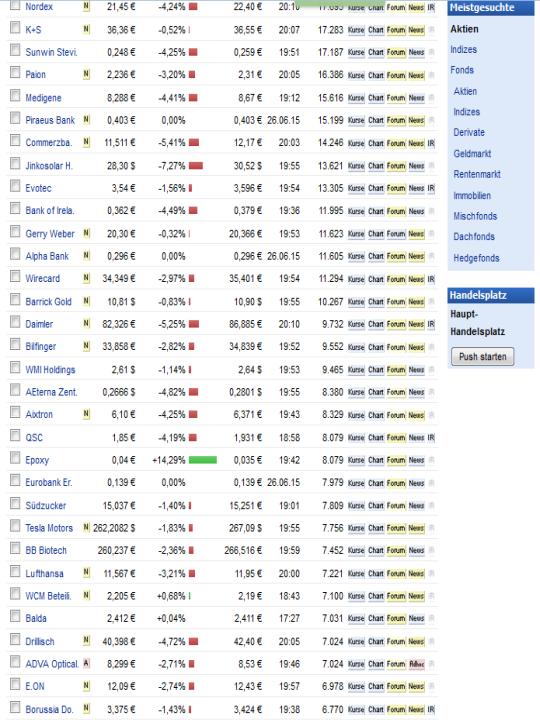540x720 pixels.
Task: Open the Borussia Do. stock link
Action: coord(49,709)
